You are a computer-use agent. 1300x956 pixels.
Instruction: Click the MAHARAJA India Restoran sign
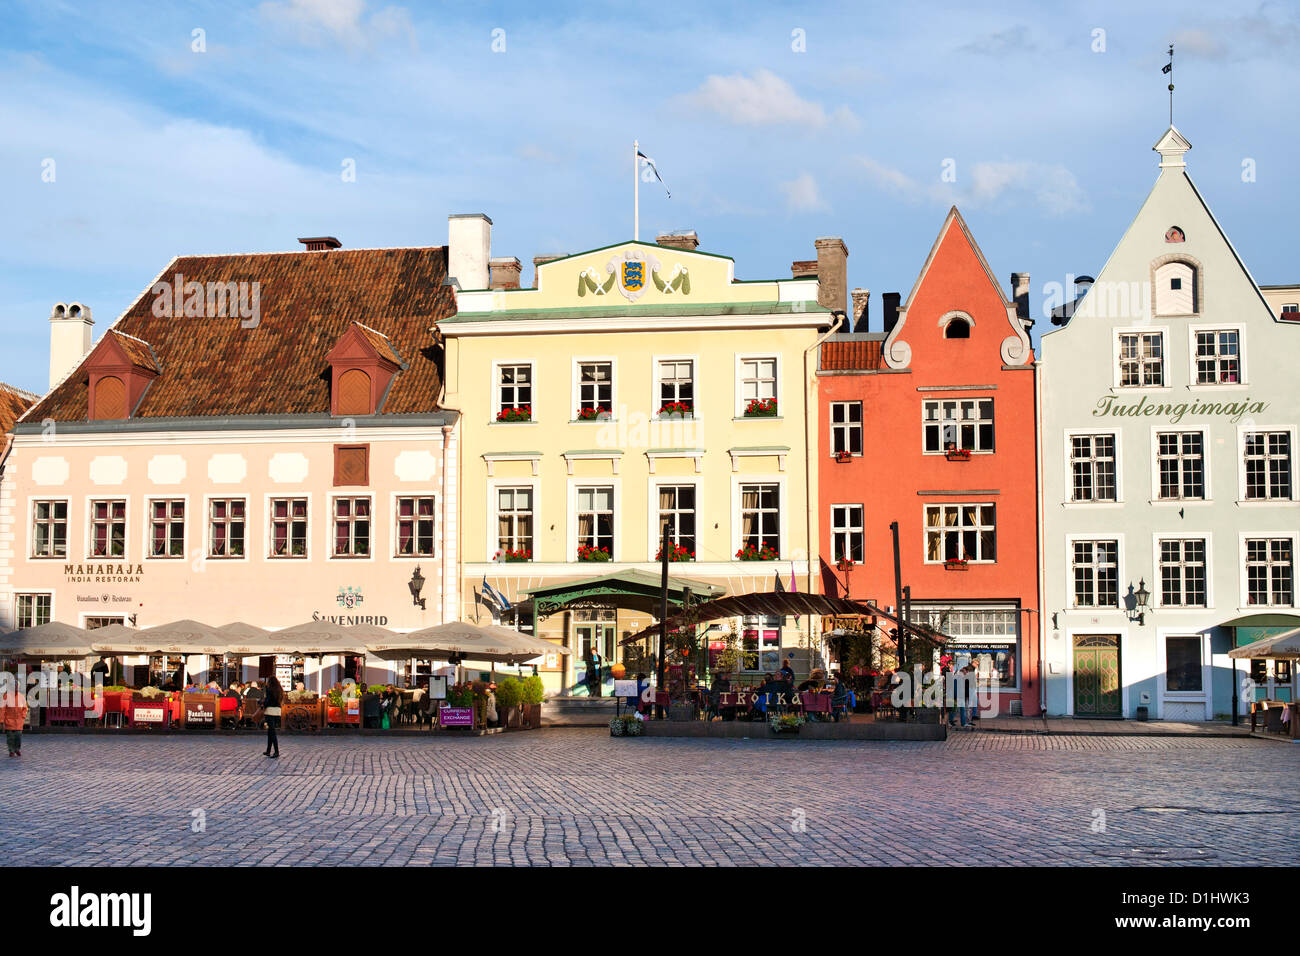(x=104, y=573)
